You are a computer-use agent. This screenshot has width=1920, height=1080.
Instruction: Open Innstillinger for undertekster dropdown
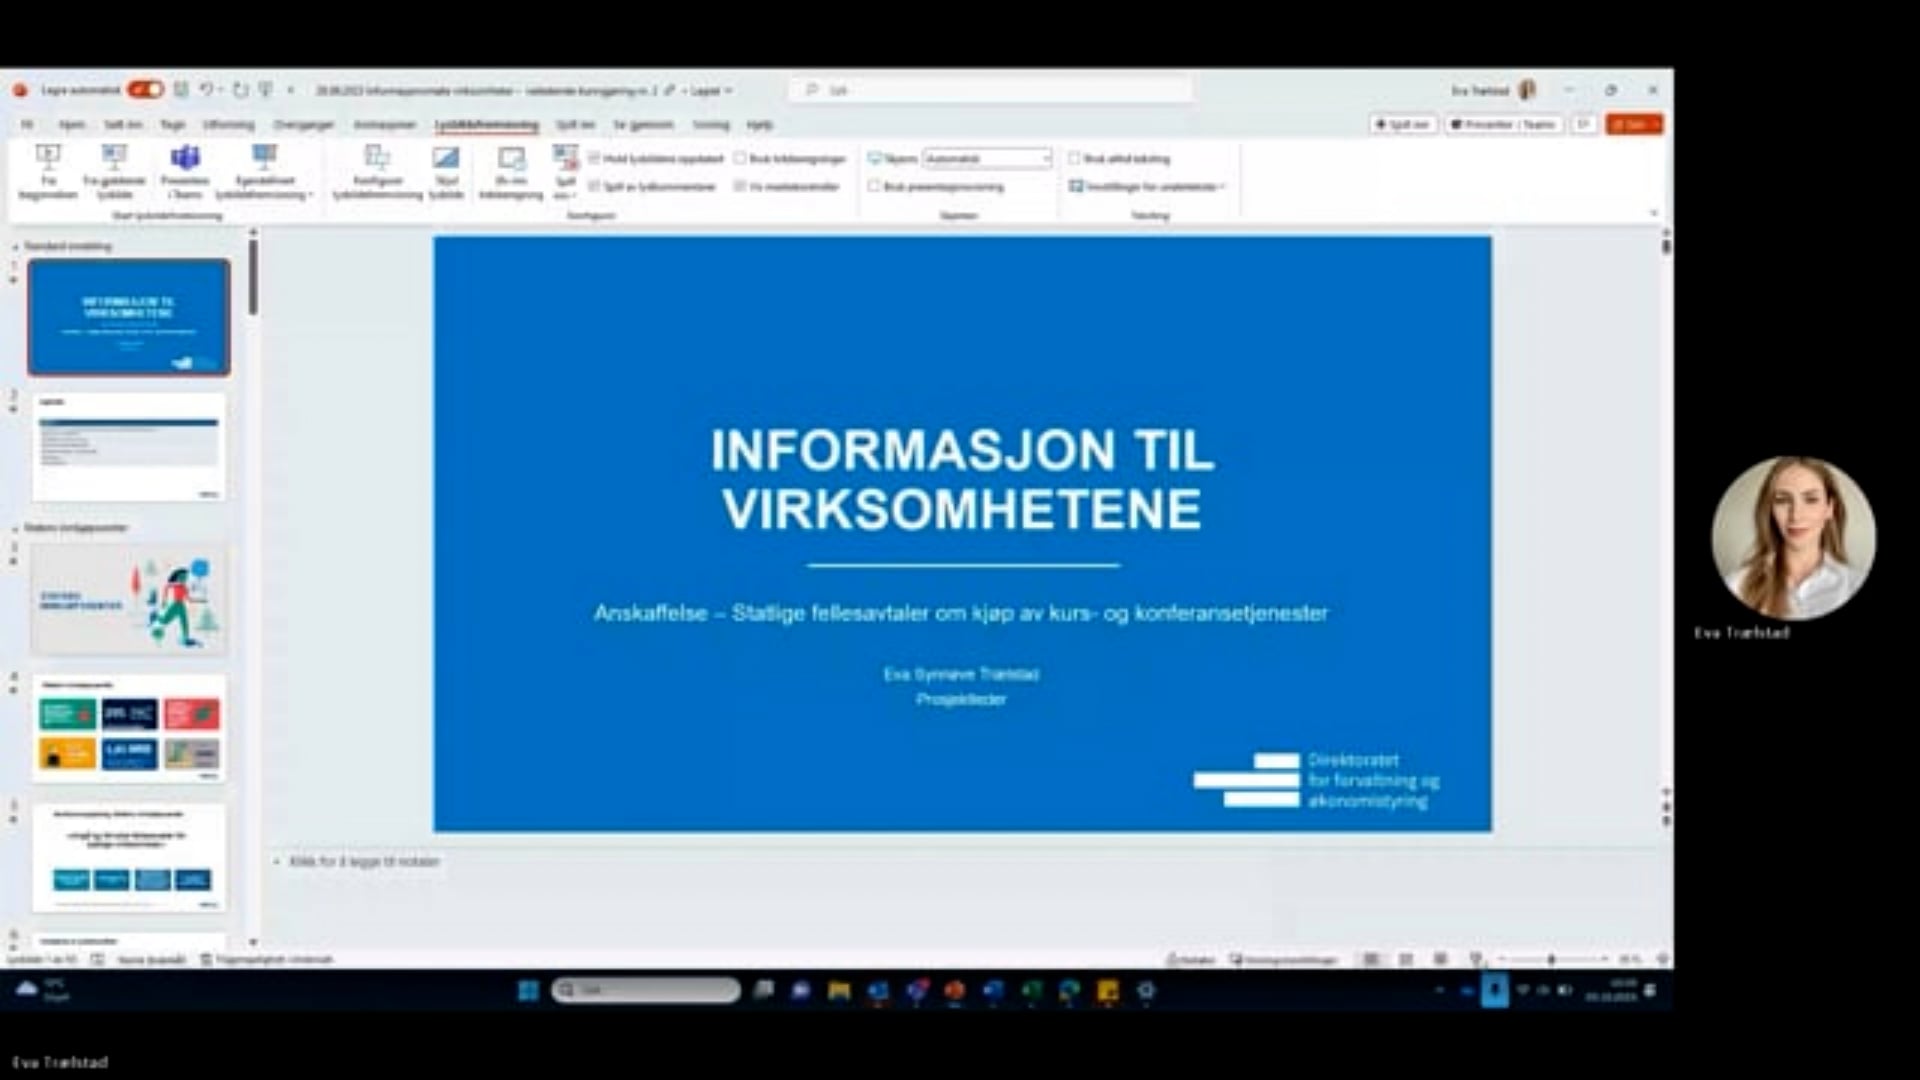click(x=1147, y=186)
